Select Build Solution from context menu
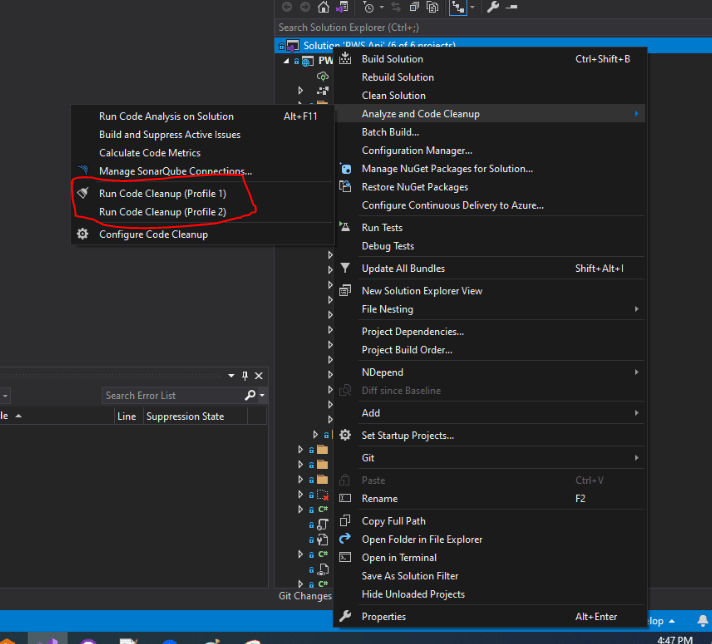The image size is (712, 644). [490, 59]
